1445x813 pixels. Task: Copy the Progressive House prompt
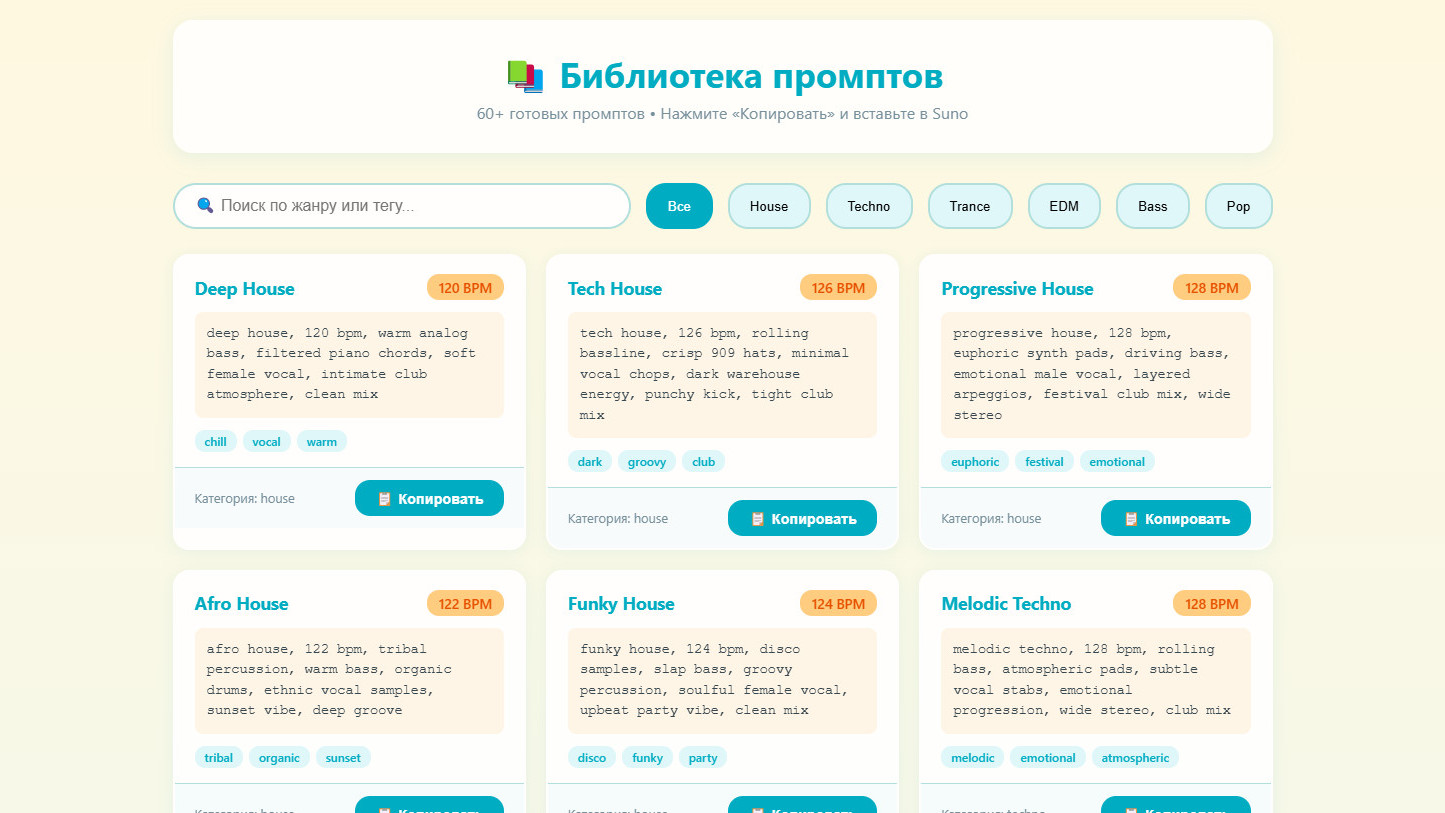pos(1176,518)
